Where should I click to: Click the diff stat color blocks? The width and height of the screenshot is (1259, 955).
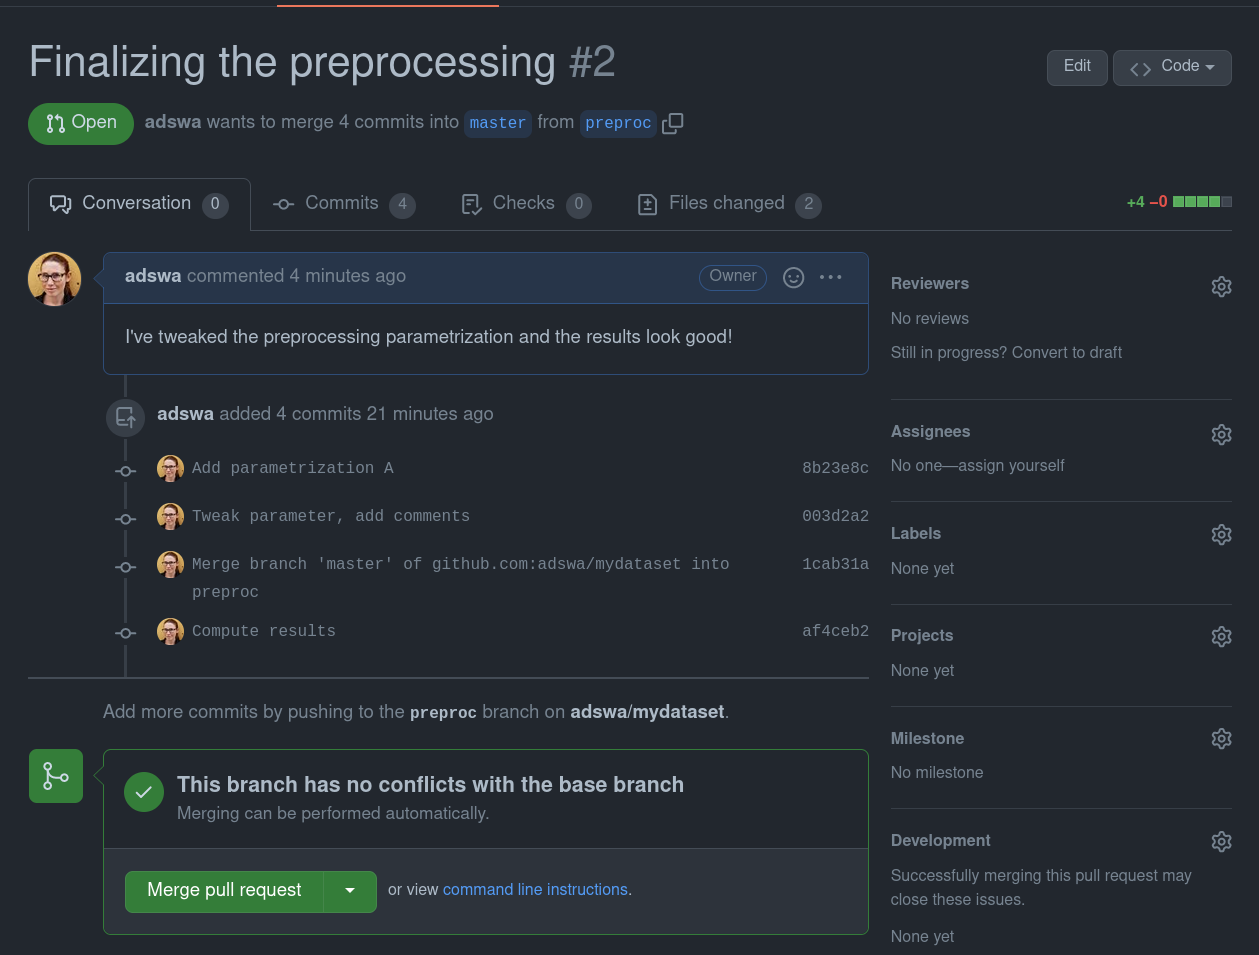(x=1202, y=202)
